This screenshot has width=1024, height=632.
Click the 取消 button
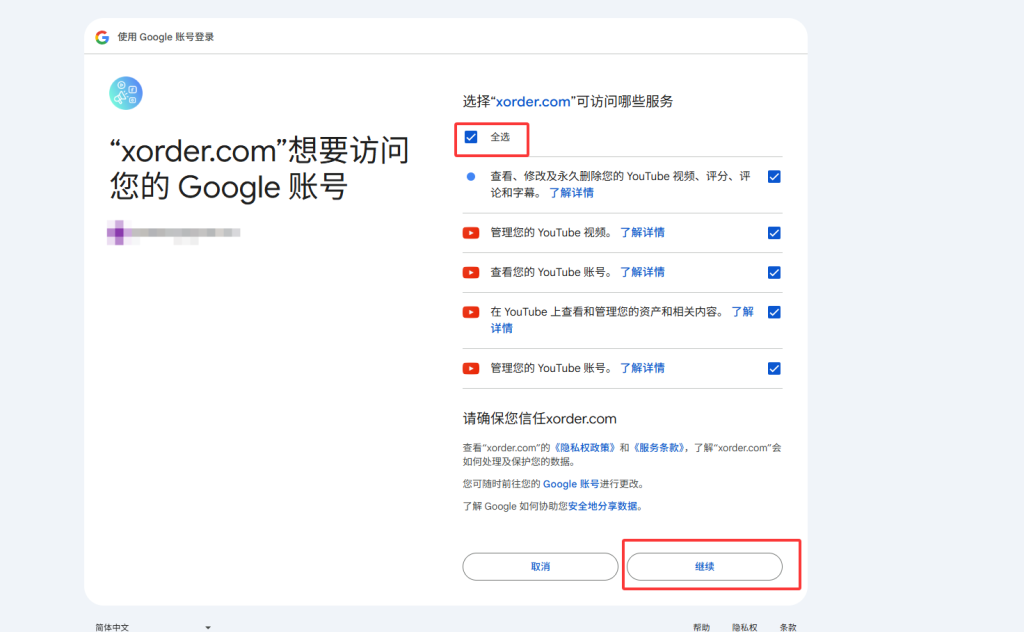(540, 567)
